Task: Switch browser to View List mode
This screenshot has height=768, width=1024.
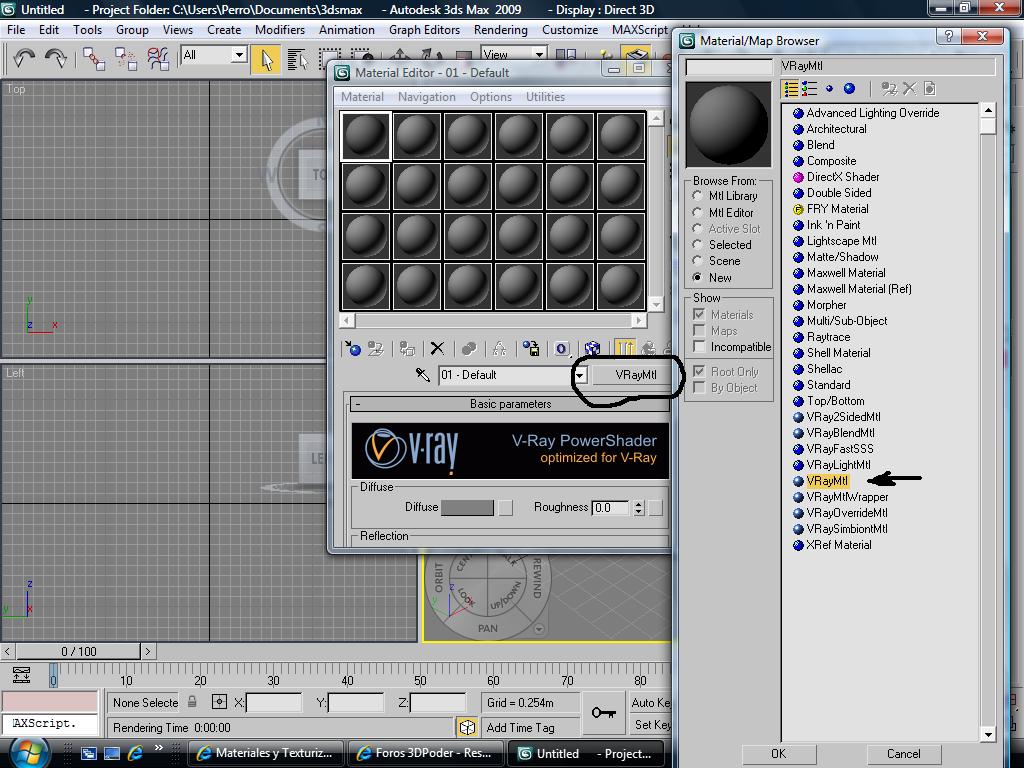Action: [x=791, y=89]
